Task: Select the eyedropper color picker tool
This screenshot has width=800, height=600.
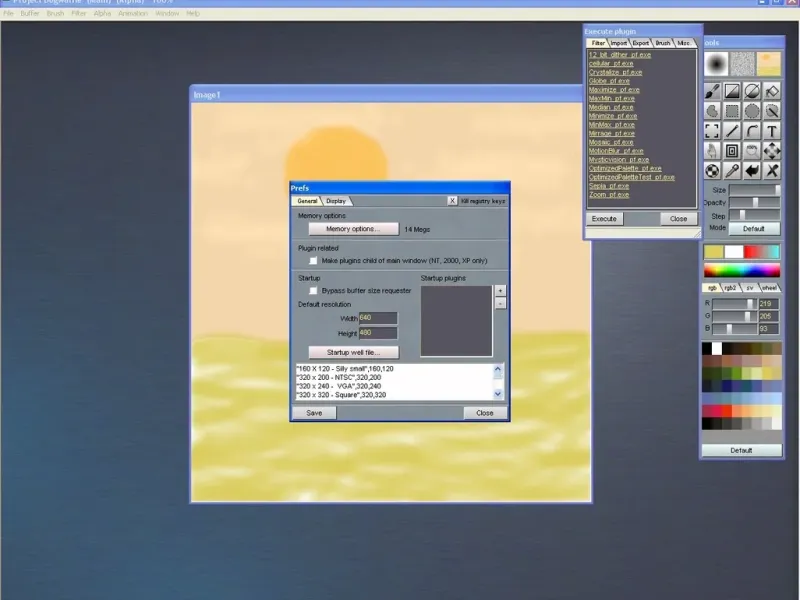Action: tap(732, 171)
